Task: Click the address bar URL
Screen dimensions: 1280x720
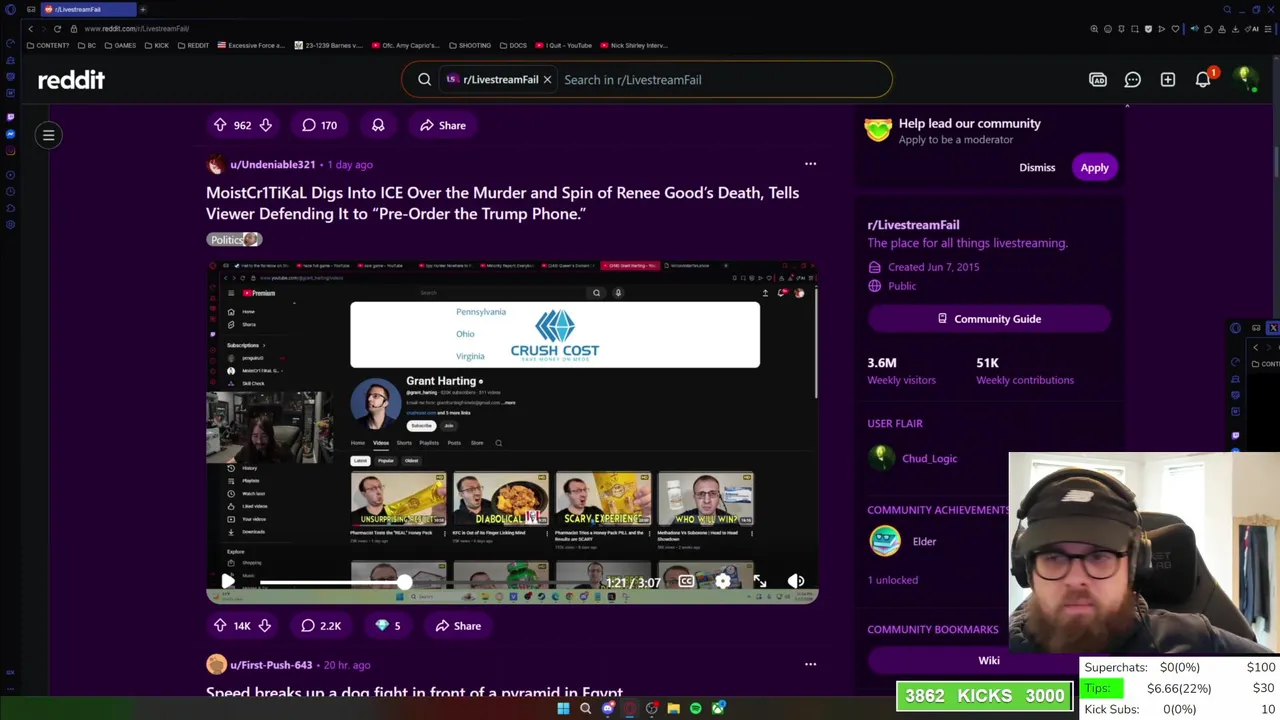Action: click(137, 29)
